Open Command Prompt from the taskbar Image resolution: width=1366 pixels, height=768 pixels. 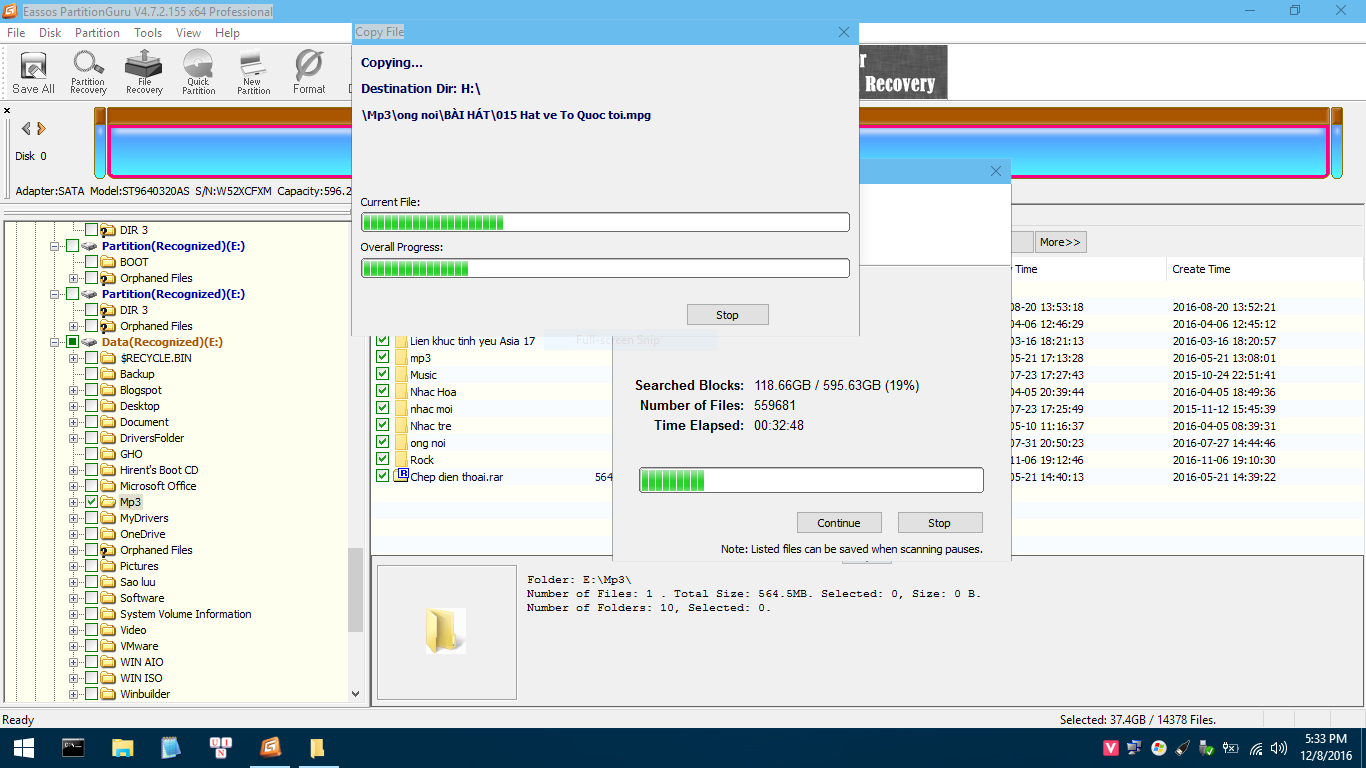tap(73, 747)
